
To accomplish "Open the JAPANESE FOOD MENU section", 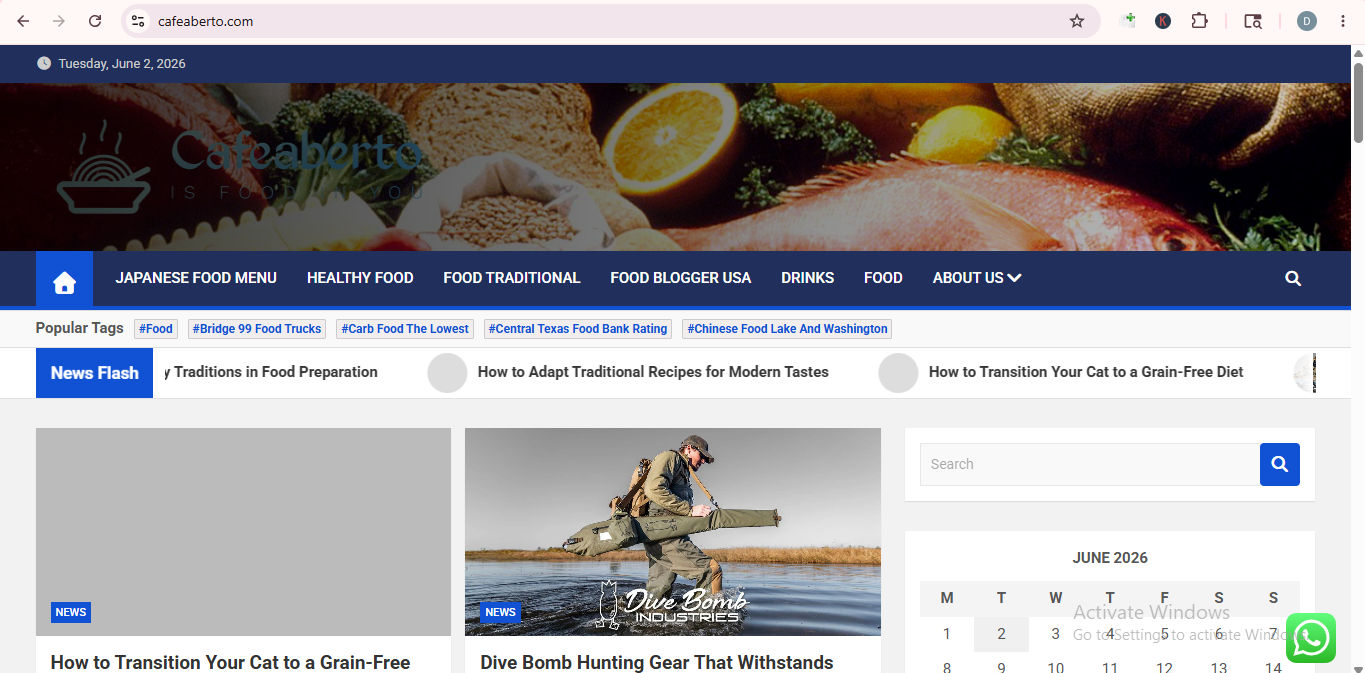I will pyautogui.click(x=196, y=278).
